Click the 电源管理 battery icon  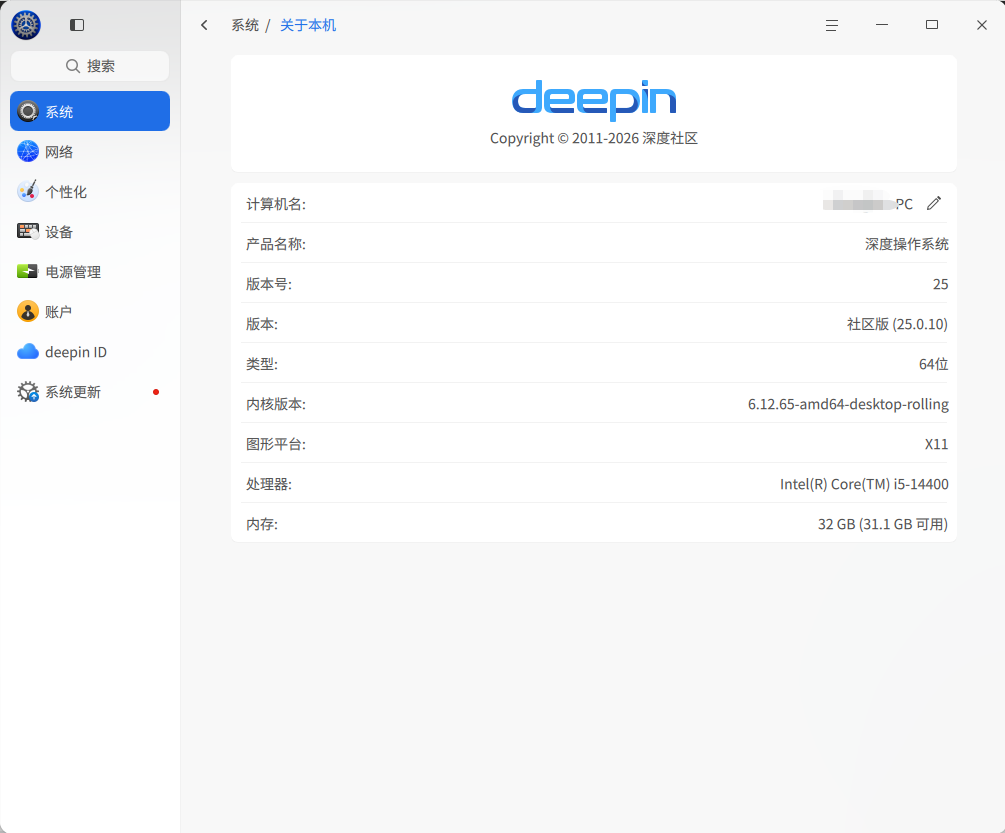point(28,272)
